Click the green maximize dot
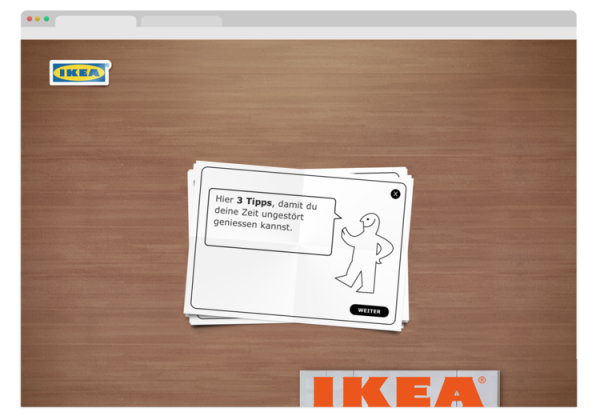Screen dimensions: 600x420 pyautogui.click(x=46, y=19)
